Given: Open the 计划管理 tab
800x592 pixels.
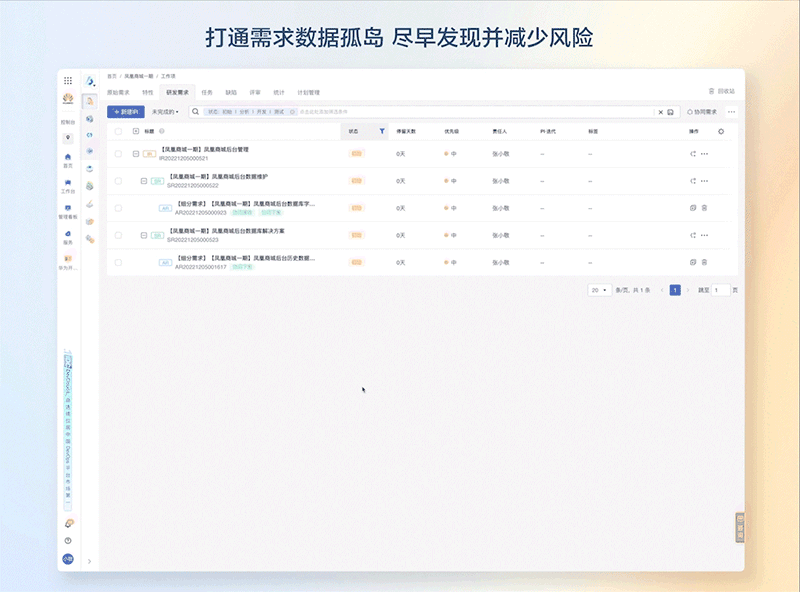Looking at the screenshot, I should pos(307,92).
